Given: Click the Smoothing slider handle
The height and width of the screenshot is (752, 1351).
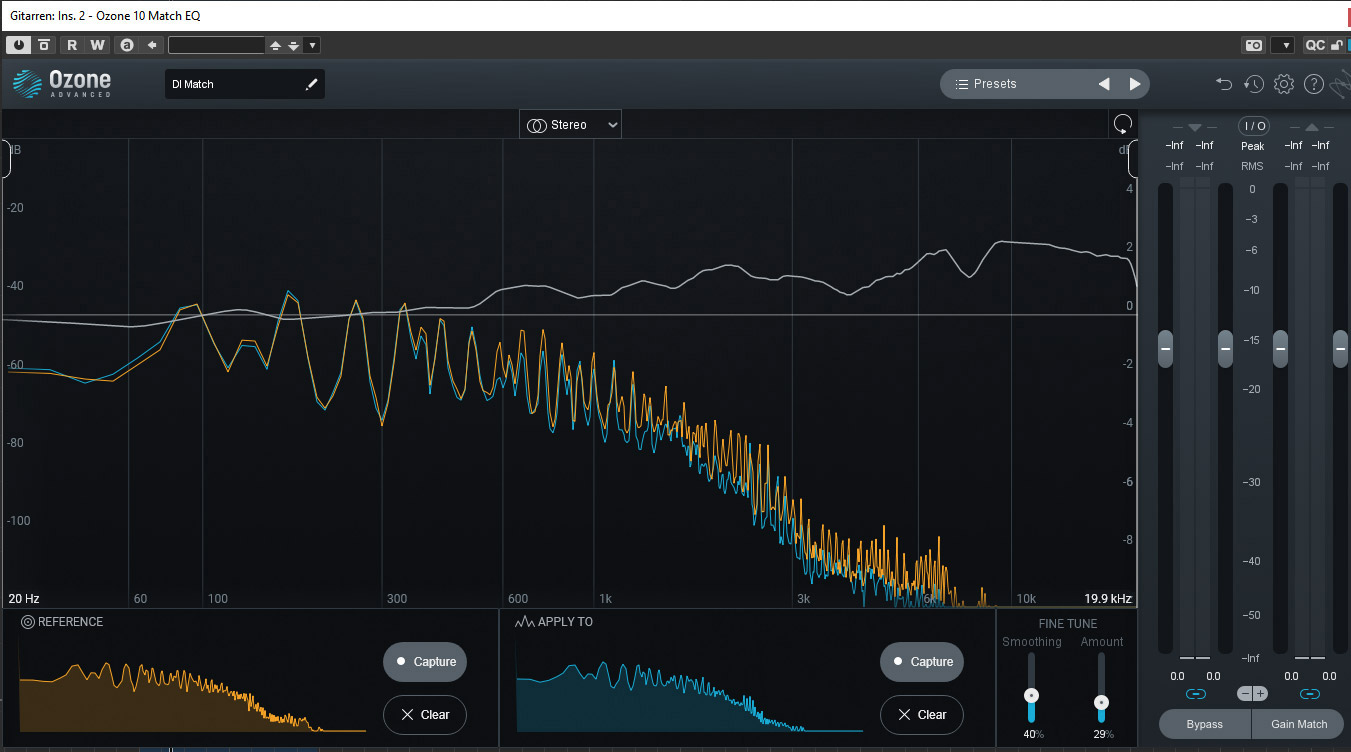Looking at the screenshot, I should tap(1031, 695).
